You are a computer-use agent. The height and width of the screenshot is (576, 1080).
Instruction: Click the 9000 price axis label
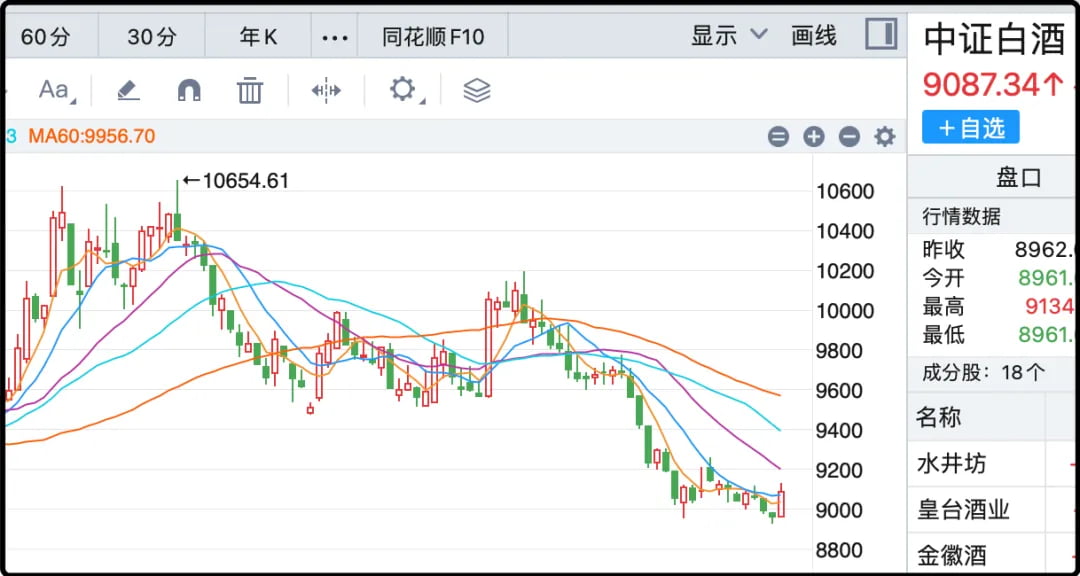pos(839,511)
